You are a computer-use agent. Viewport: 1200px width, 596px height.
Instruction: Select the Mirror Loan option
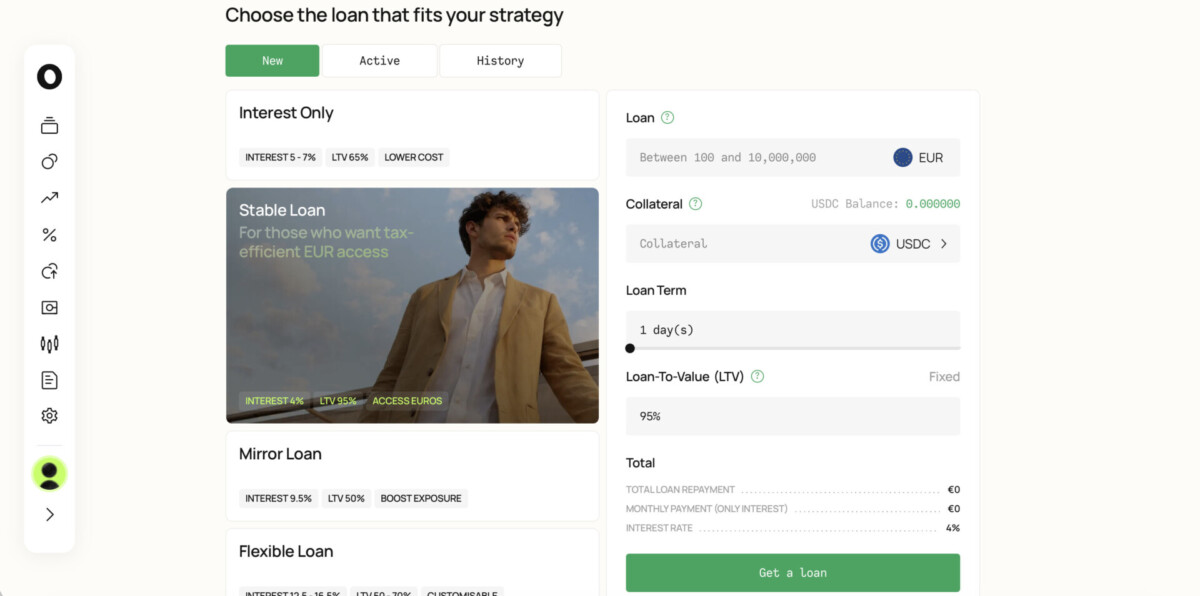[412, 475]
